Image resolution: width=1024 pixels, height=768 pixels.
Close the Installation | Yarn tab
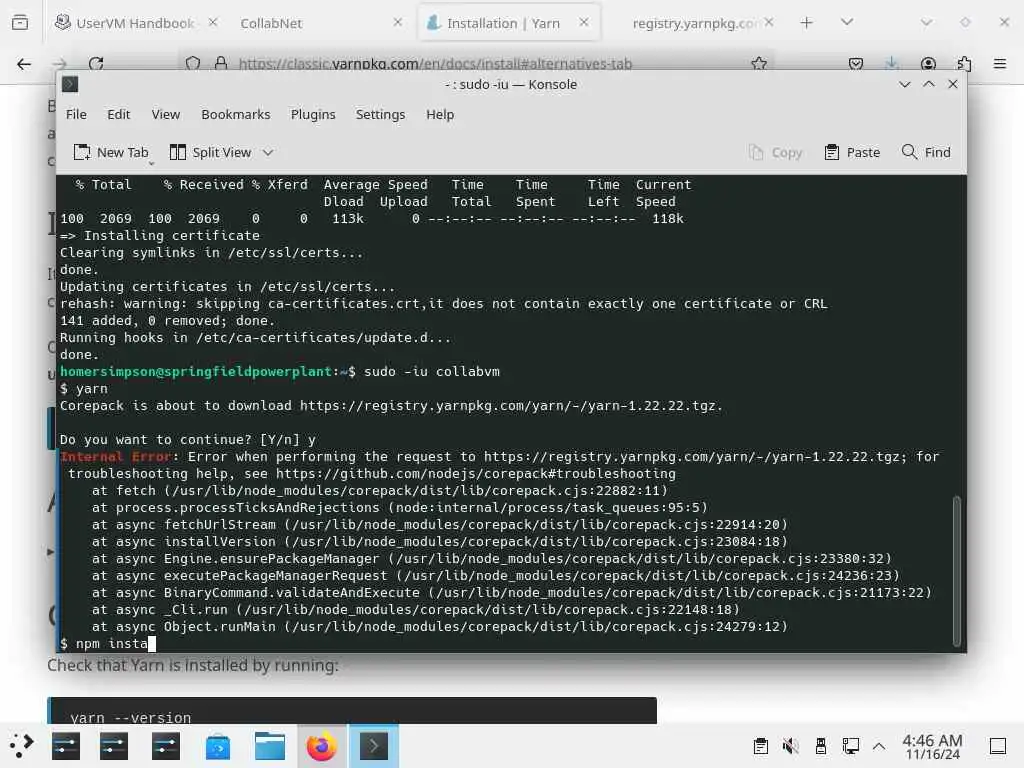[x=584, y=22]
